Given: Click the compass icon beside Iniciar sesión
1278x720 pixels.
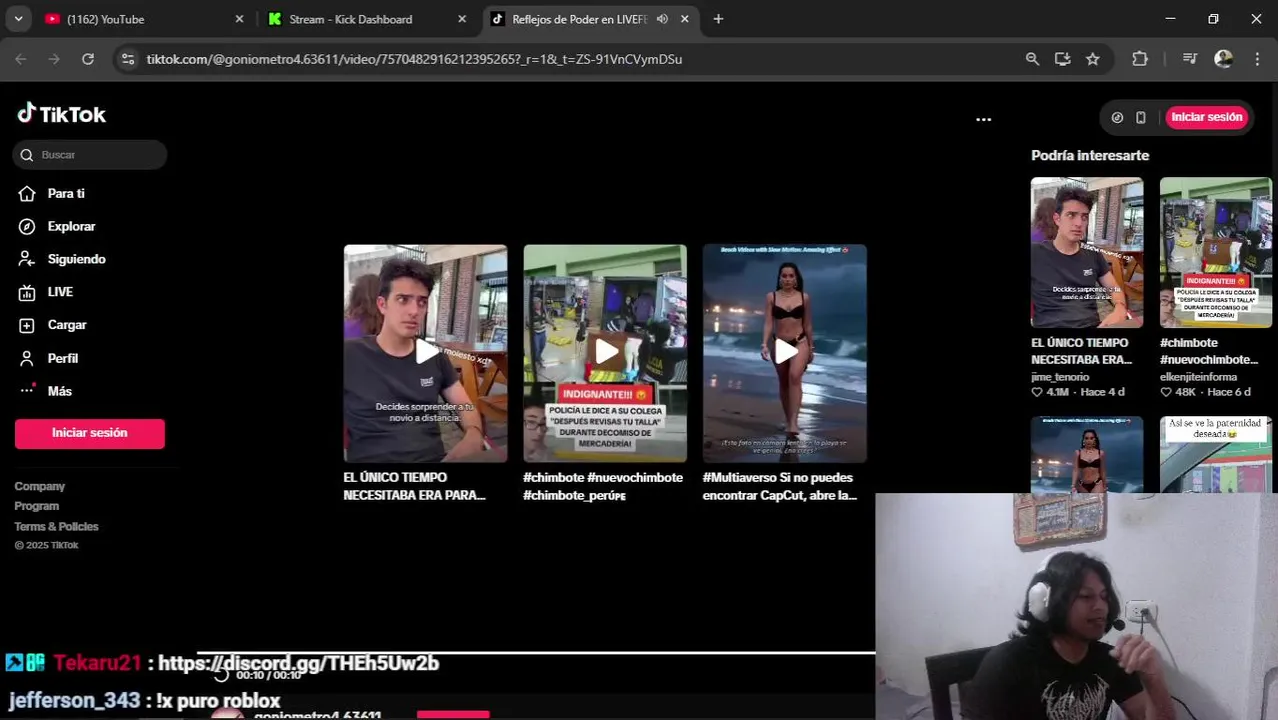Looking at the screenshot, I should coord(1117,117).
